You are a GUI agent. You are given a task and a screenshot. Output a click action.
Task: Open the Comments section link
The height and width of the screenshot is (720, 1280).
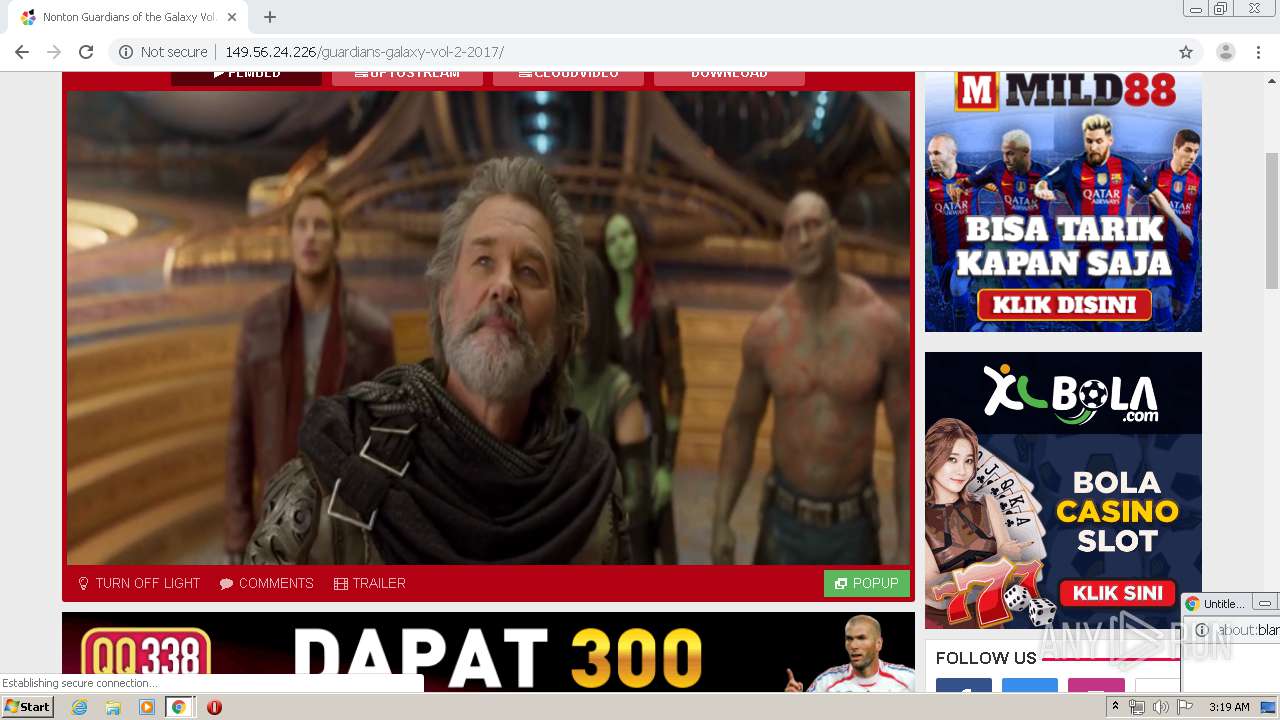click(x=267, y=583)
